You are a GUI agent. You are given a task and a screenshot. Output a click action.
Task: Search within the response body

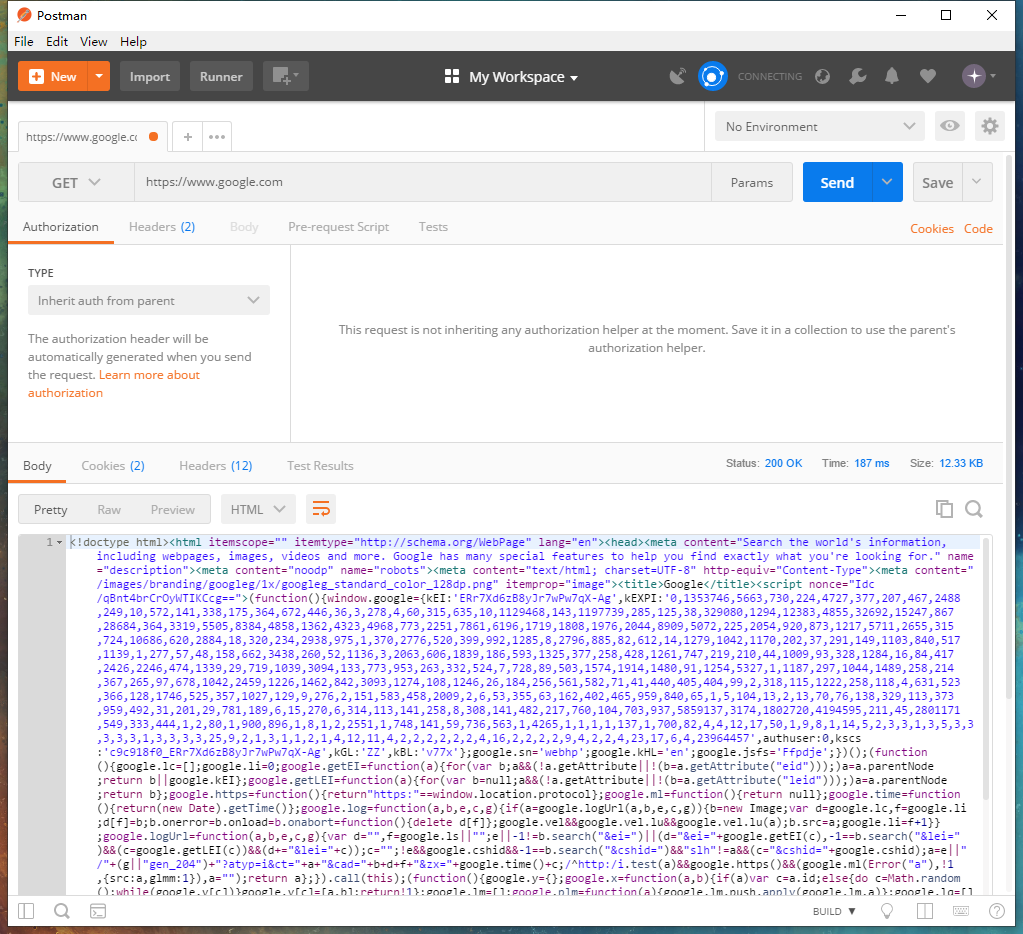(x=974, y=509)
